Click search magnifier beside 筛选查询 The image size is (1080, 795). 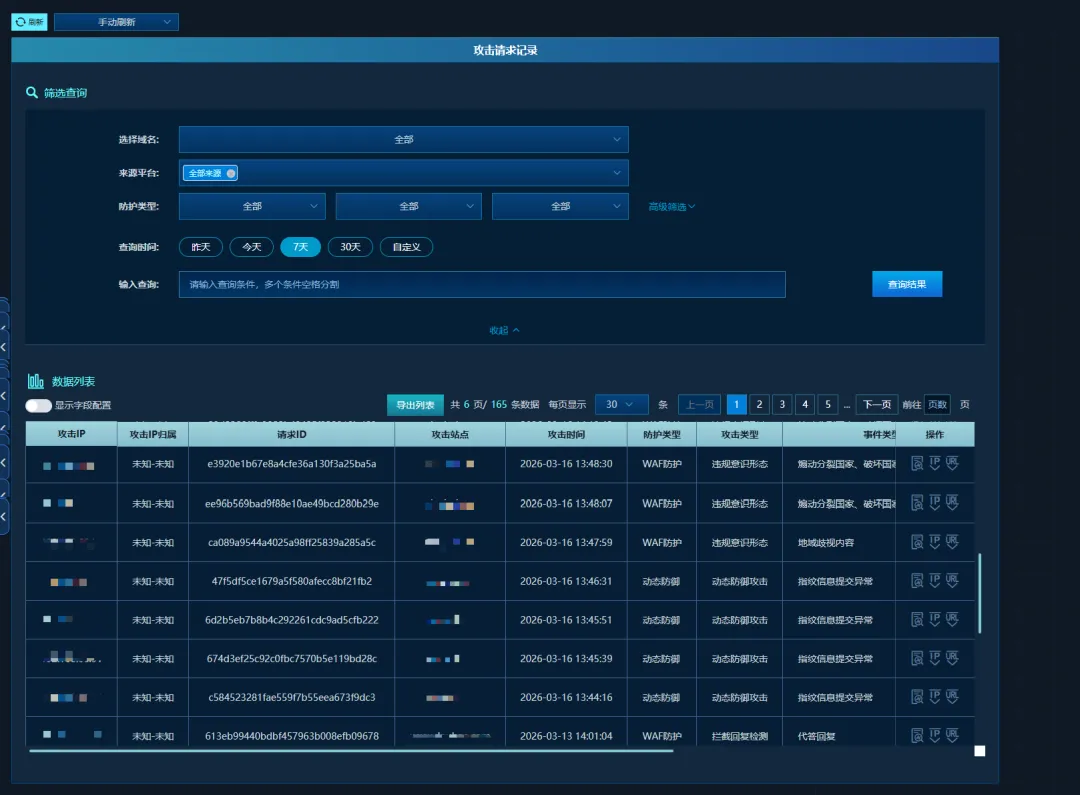(x=32, y=92)
